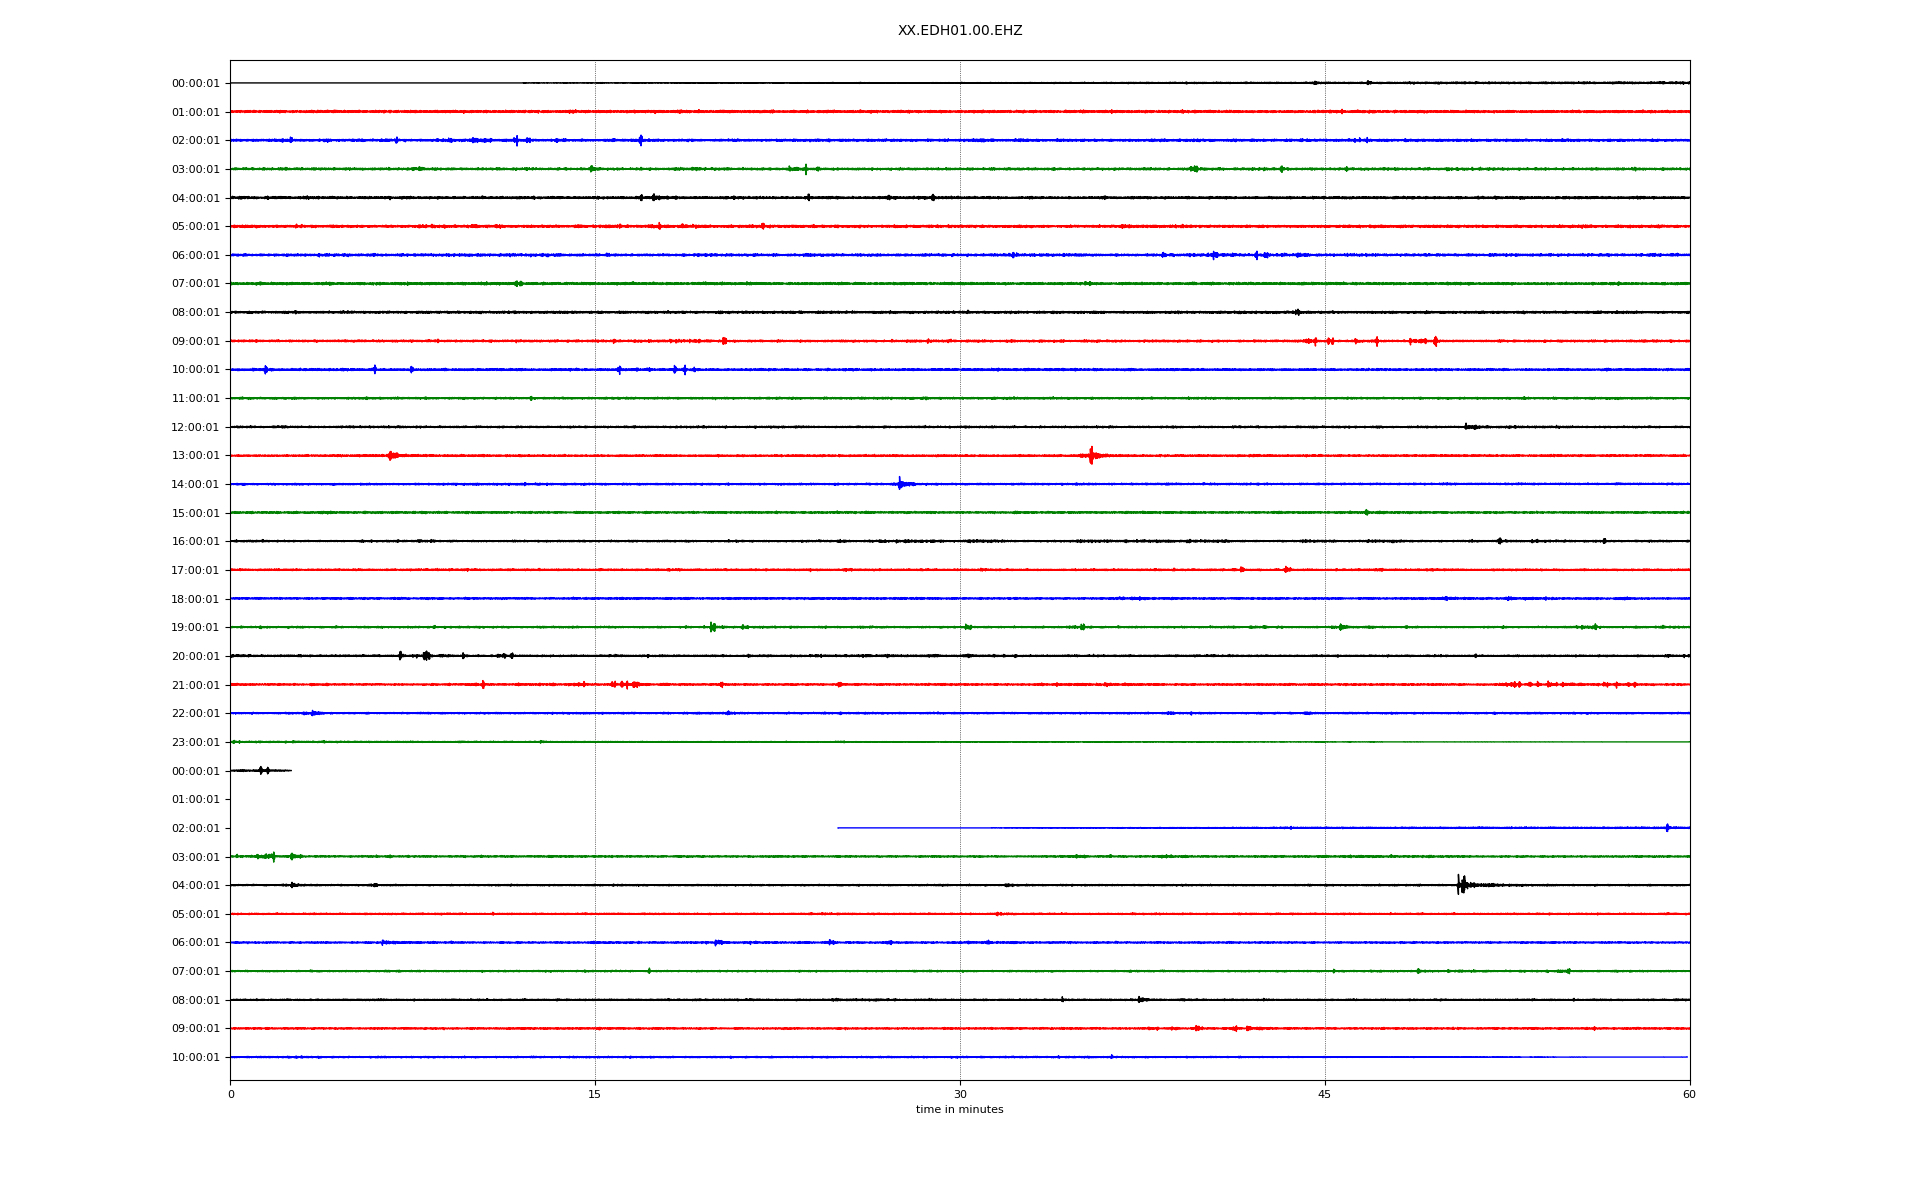Click the blue spike on the 14:00:01 trace
This screenshot has width=1920, height=1200.
(x=900, y=484)
